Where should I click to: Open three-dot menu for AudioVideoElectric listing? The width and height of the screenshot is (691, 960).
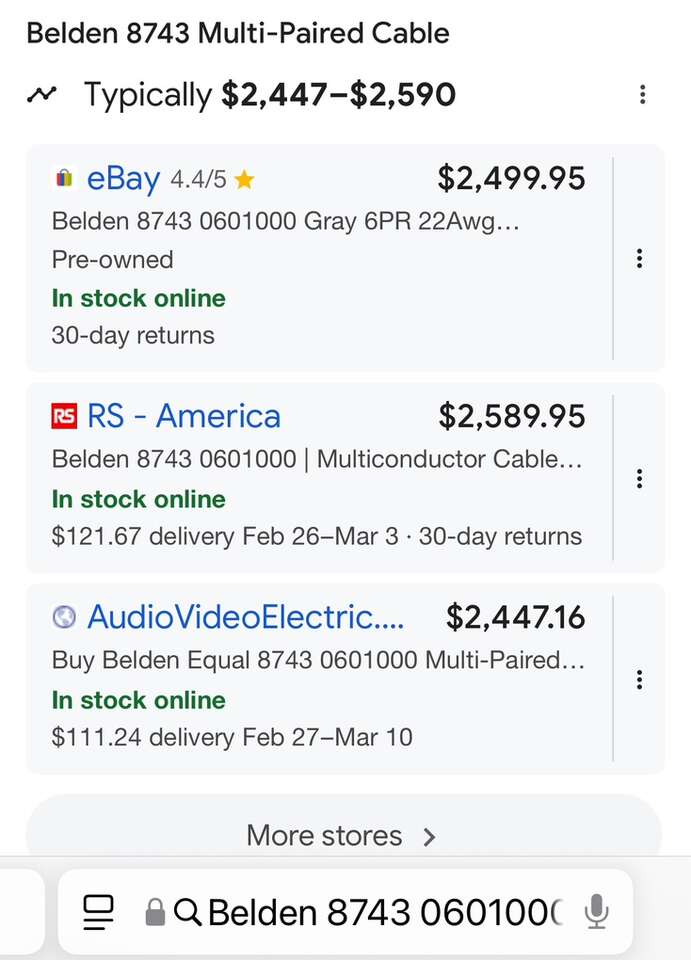tap(639, 680)
